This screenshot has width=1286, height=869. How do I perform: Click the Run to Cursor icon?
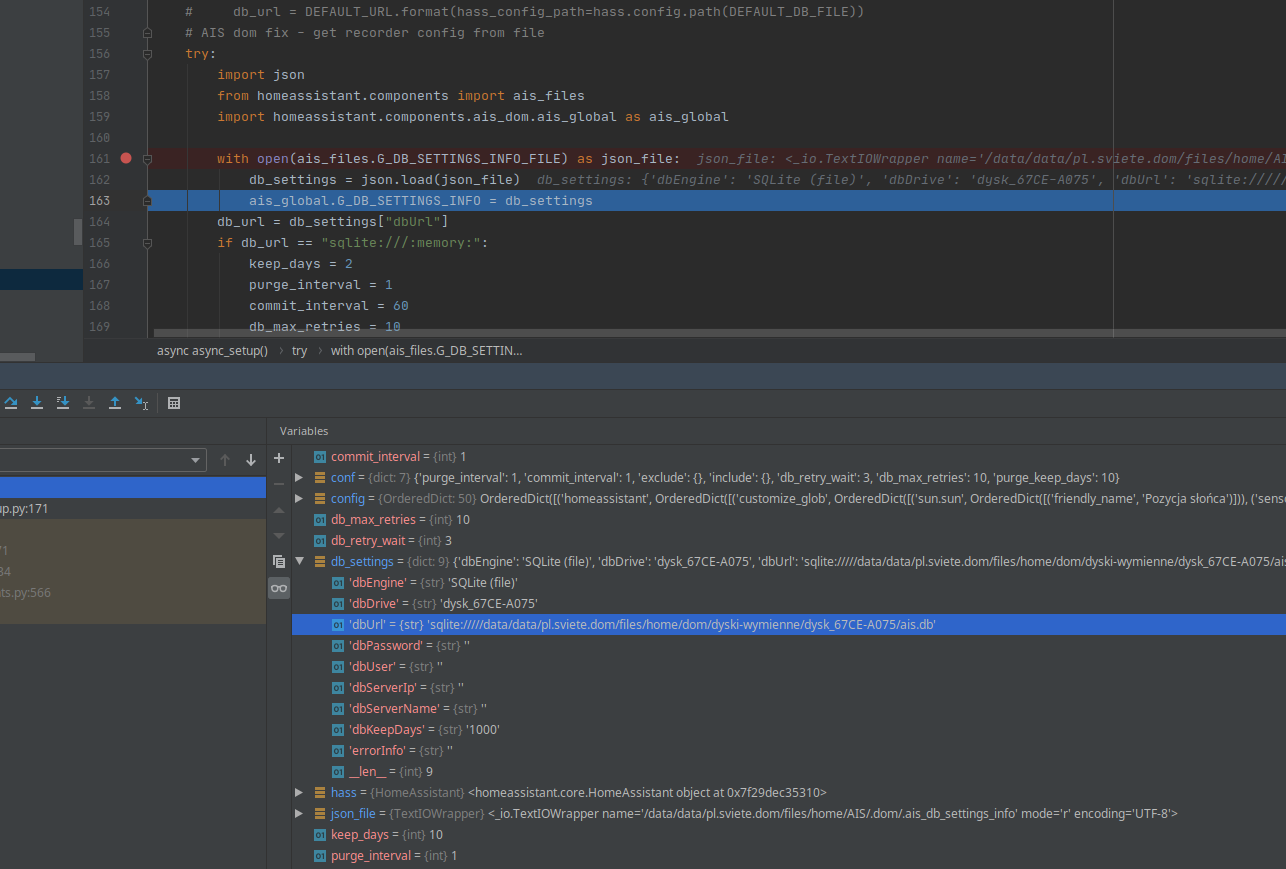coord(141,403)
